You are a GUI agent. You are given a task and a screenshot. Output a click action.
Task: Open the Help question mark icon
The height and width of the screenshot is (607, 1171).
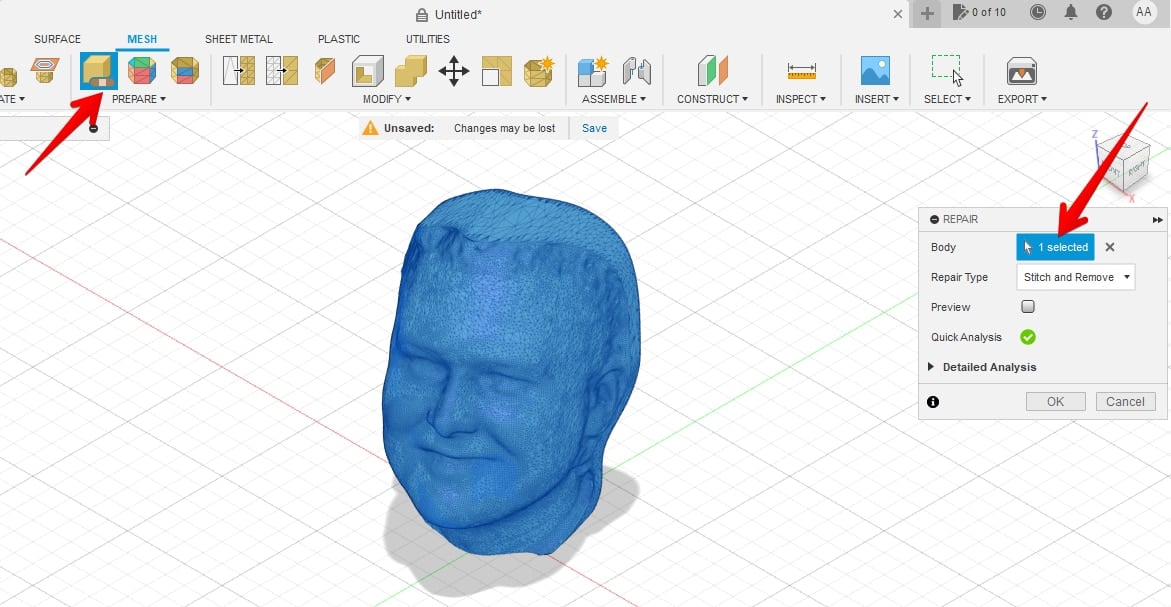click(1104, 12)
